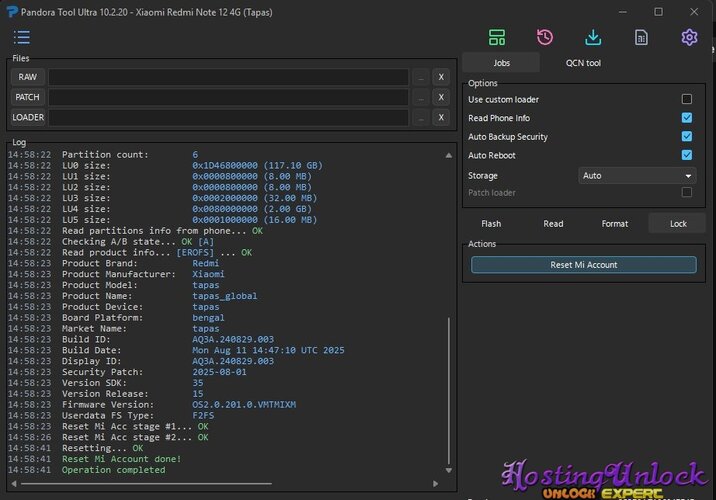Select the Flash tab
The height and width of the screenshot is (500, 716).
(491, 224)
